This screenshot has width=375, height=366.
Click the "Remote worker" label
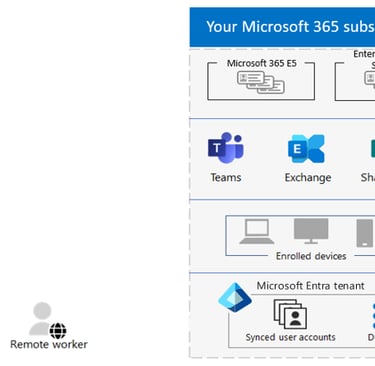[49, 344]
